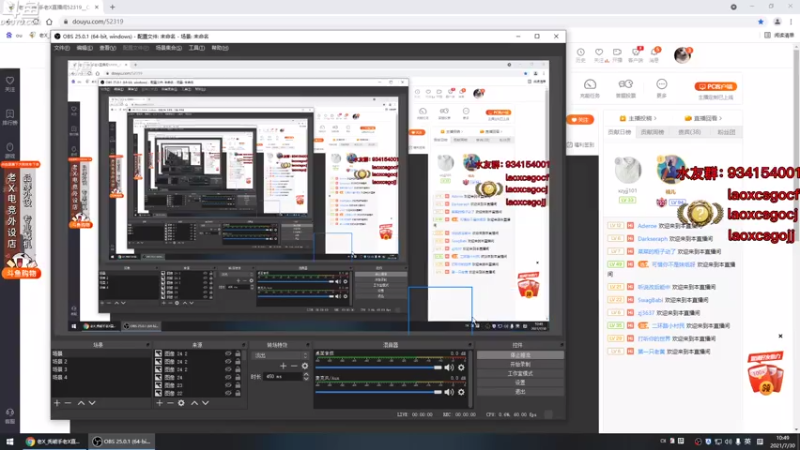Toggle lock on second source row
800x450 pixels.
tap(238, 361)
